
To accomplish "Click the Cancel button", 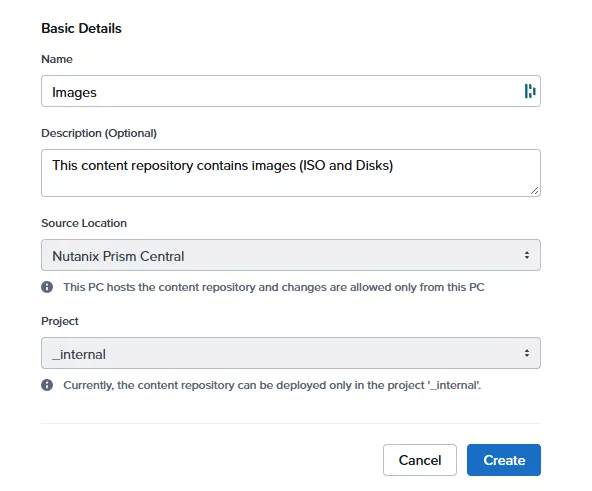I will (420, 460).
